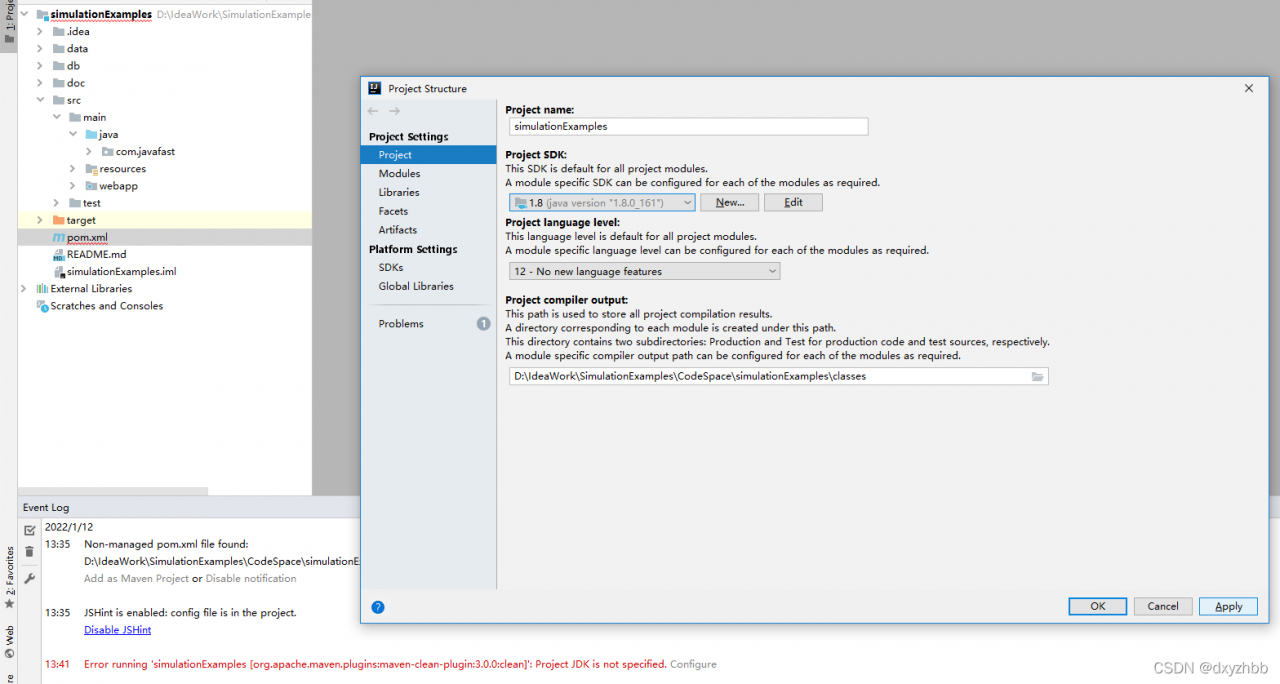Click the resources folder icon
The height and width of the screenshot is (684, 1280).
coord(91,169)
